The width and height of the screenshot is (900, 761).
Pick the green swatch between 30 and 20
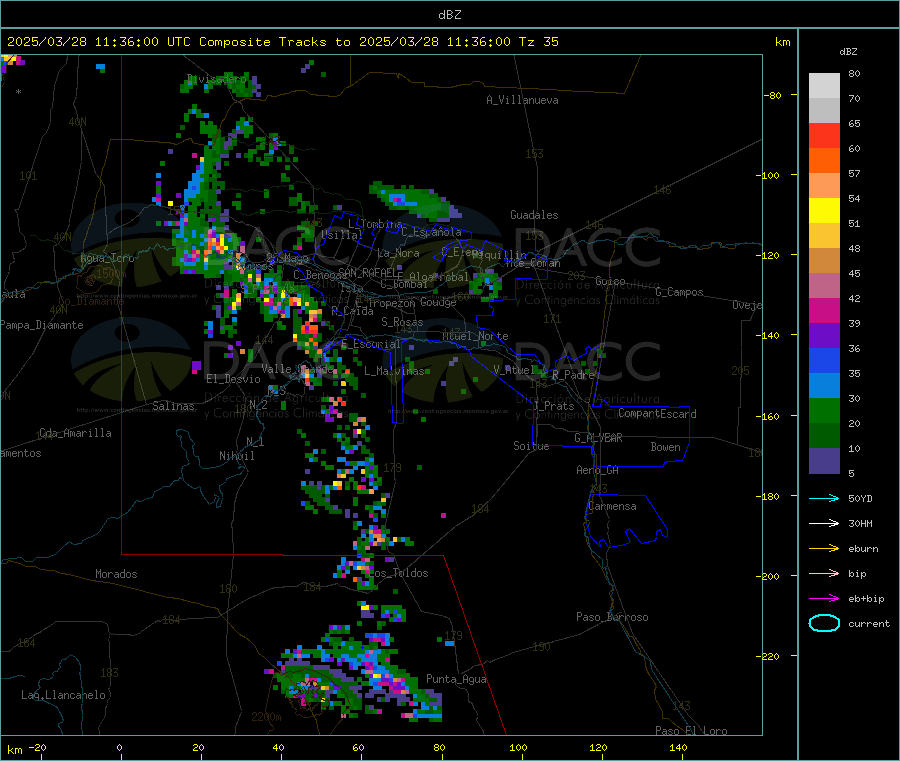(824, 411)
